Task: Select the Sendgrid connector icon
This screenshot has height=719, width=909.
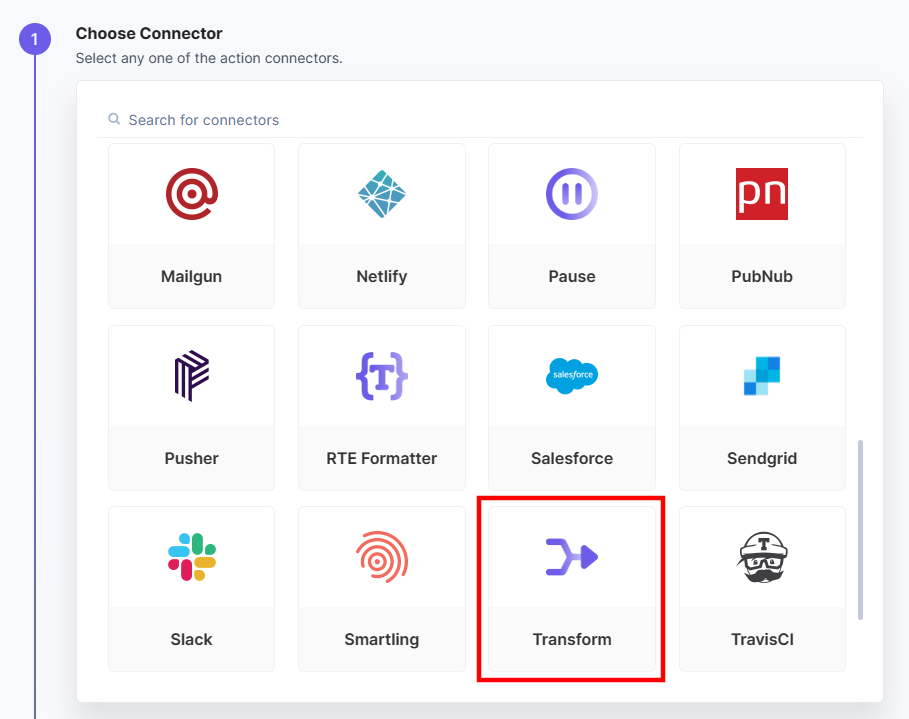Action: point(762,376)
